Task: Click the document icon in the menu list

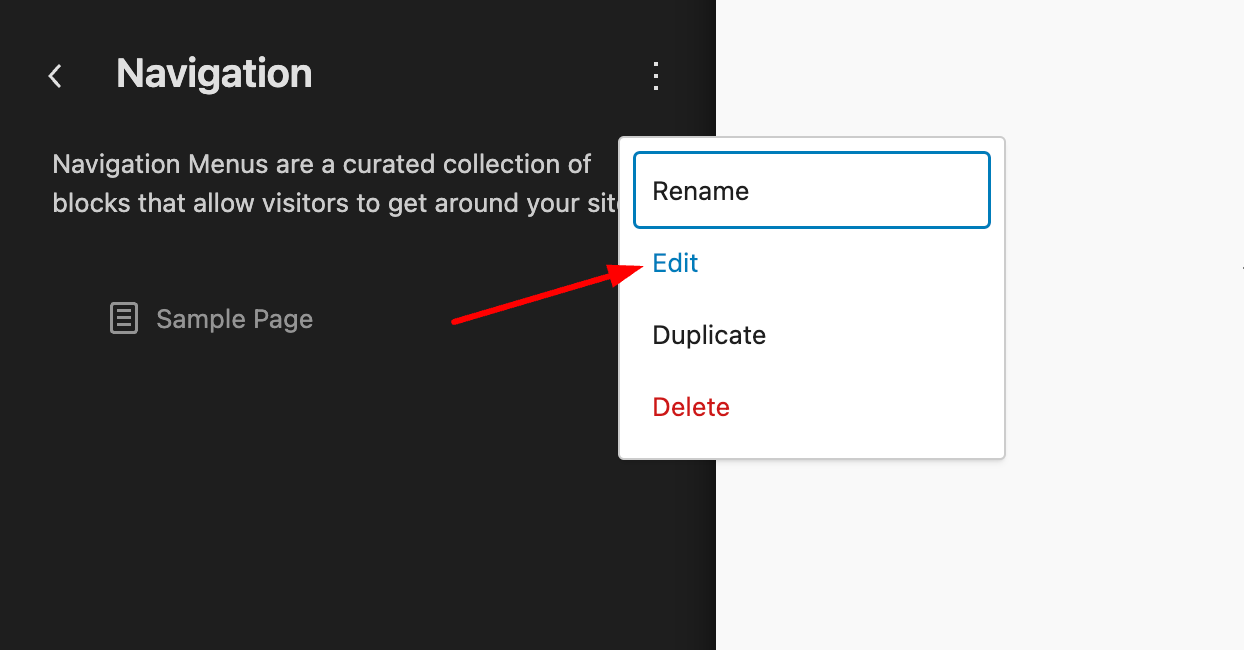Action: pyautogui.click(x=123, y=318)
